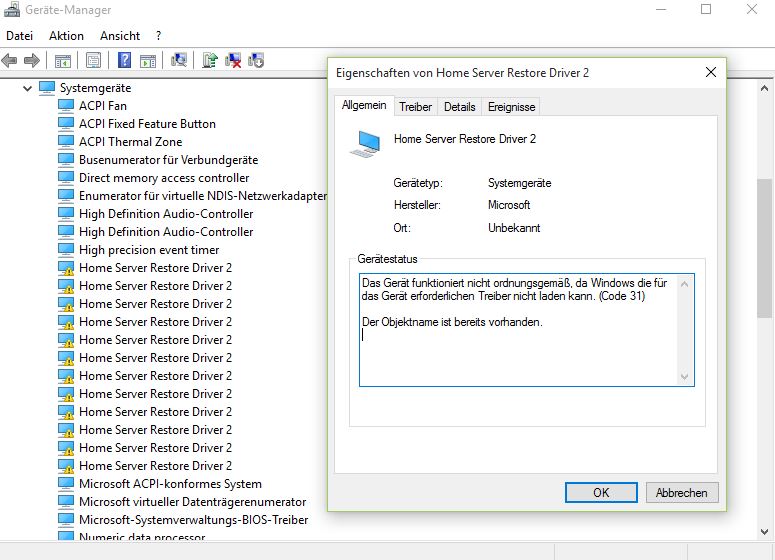The image size is (775, 560).
Task: Open the Datei menu
Action: 20,36
